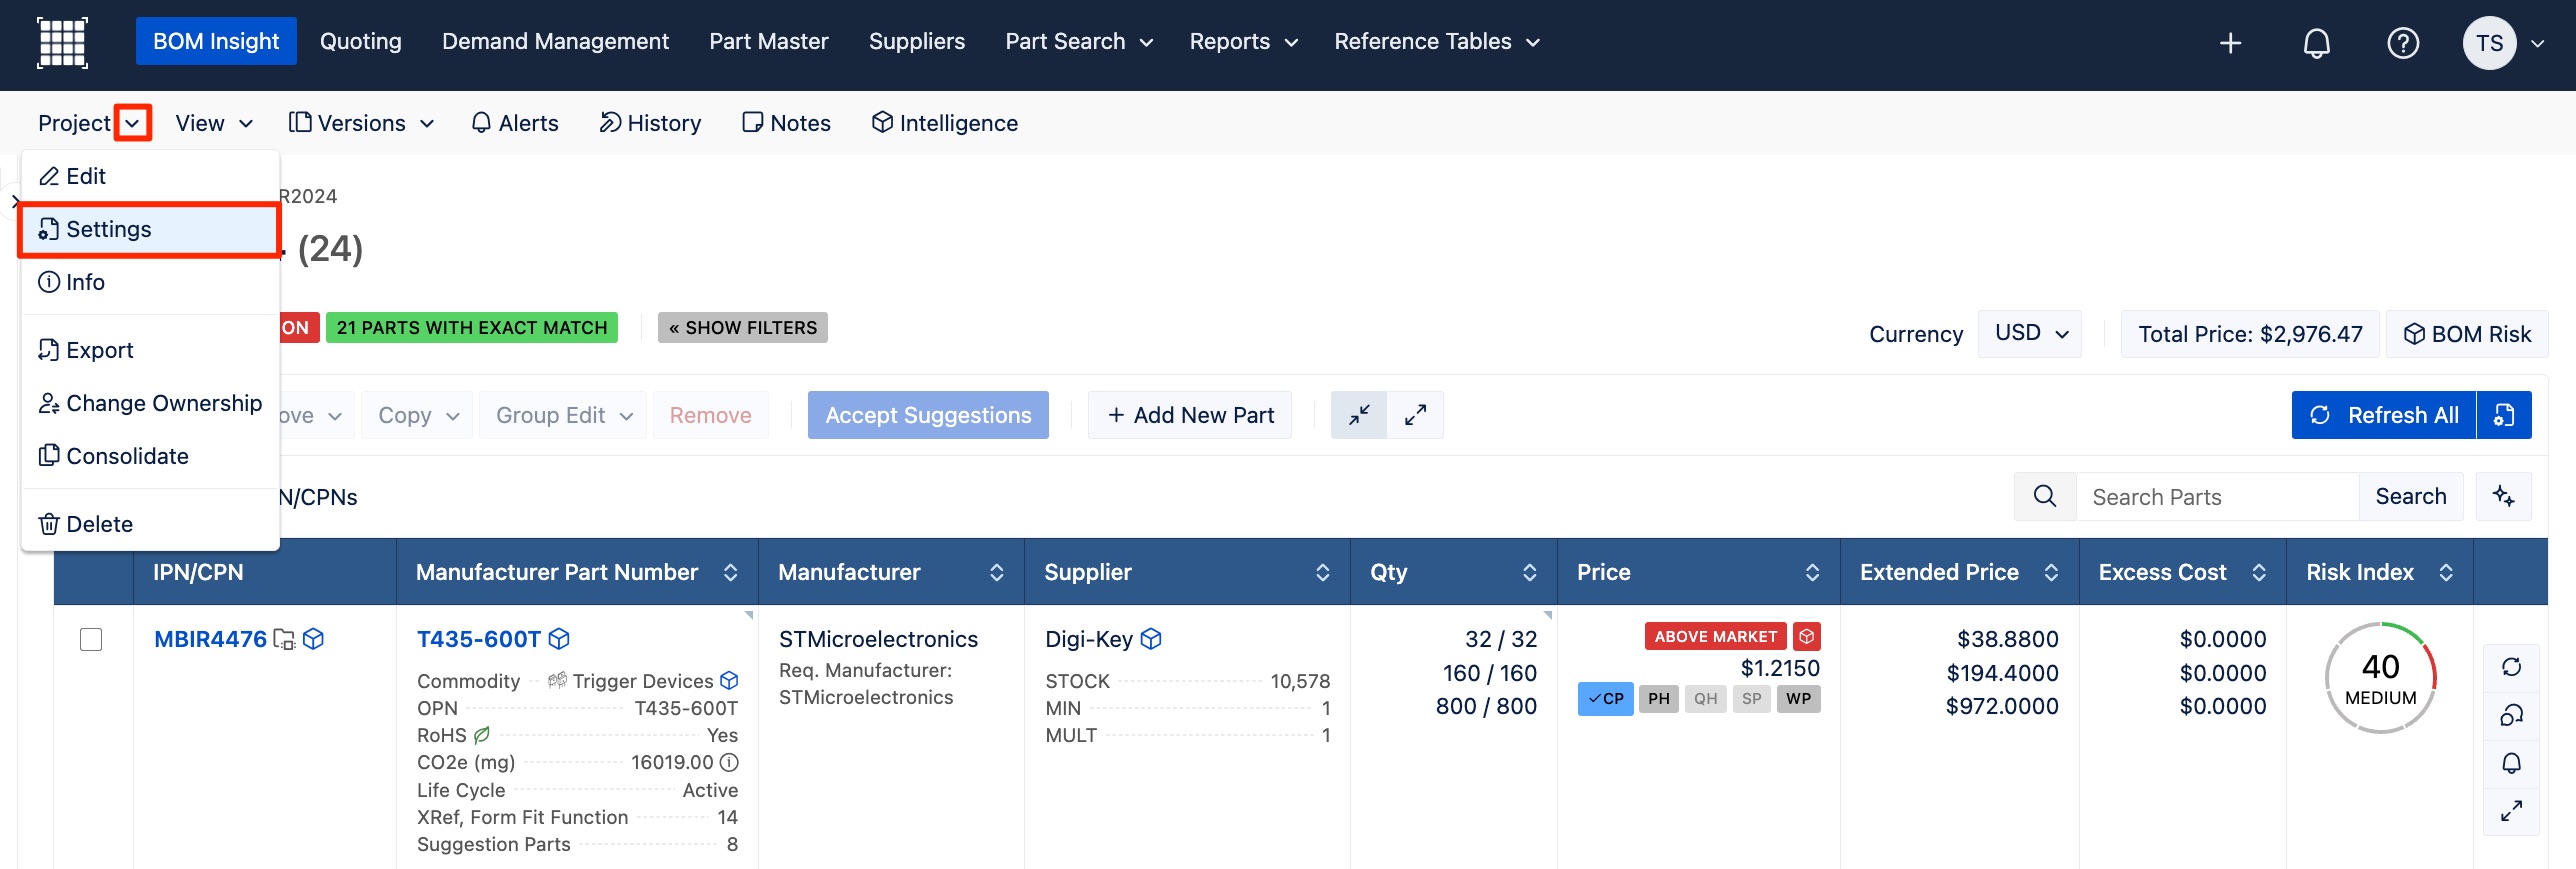Expand the Reports menu
Screen dimensions: 2576x869
[x=1243, y=42]
